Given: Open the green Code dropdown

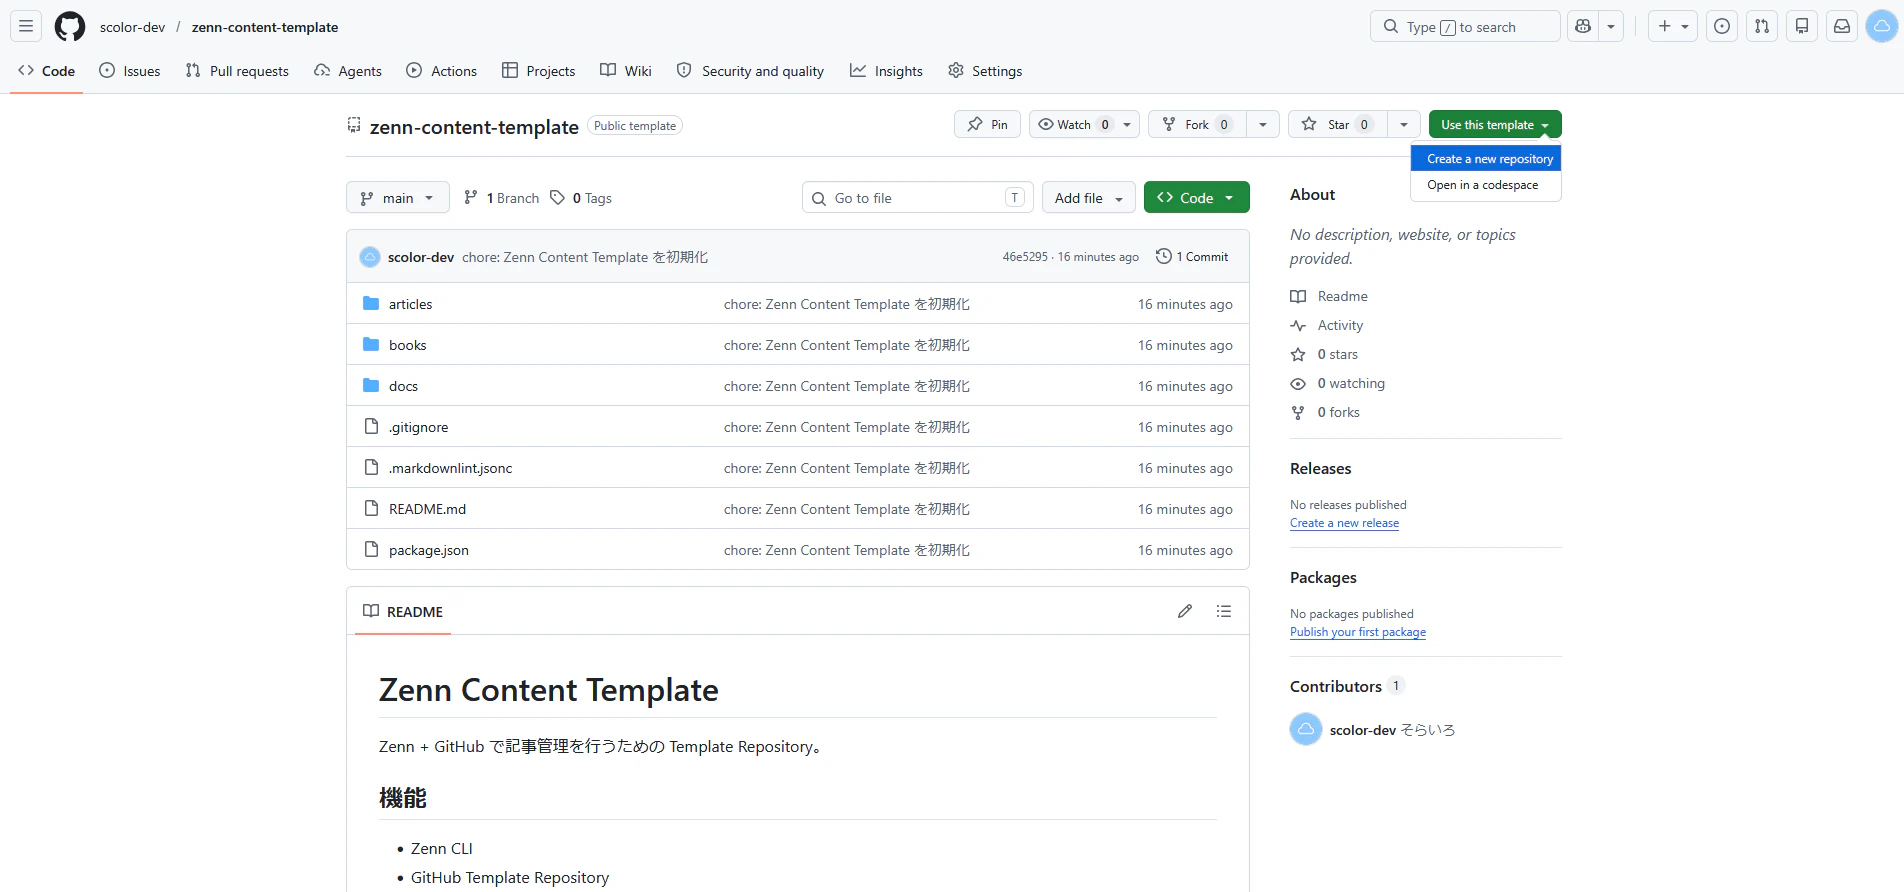Looking at the screenshot, I should click(x=1197, y=198).
